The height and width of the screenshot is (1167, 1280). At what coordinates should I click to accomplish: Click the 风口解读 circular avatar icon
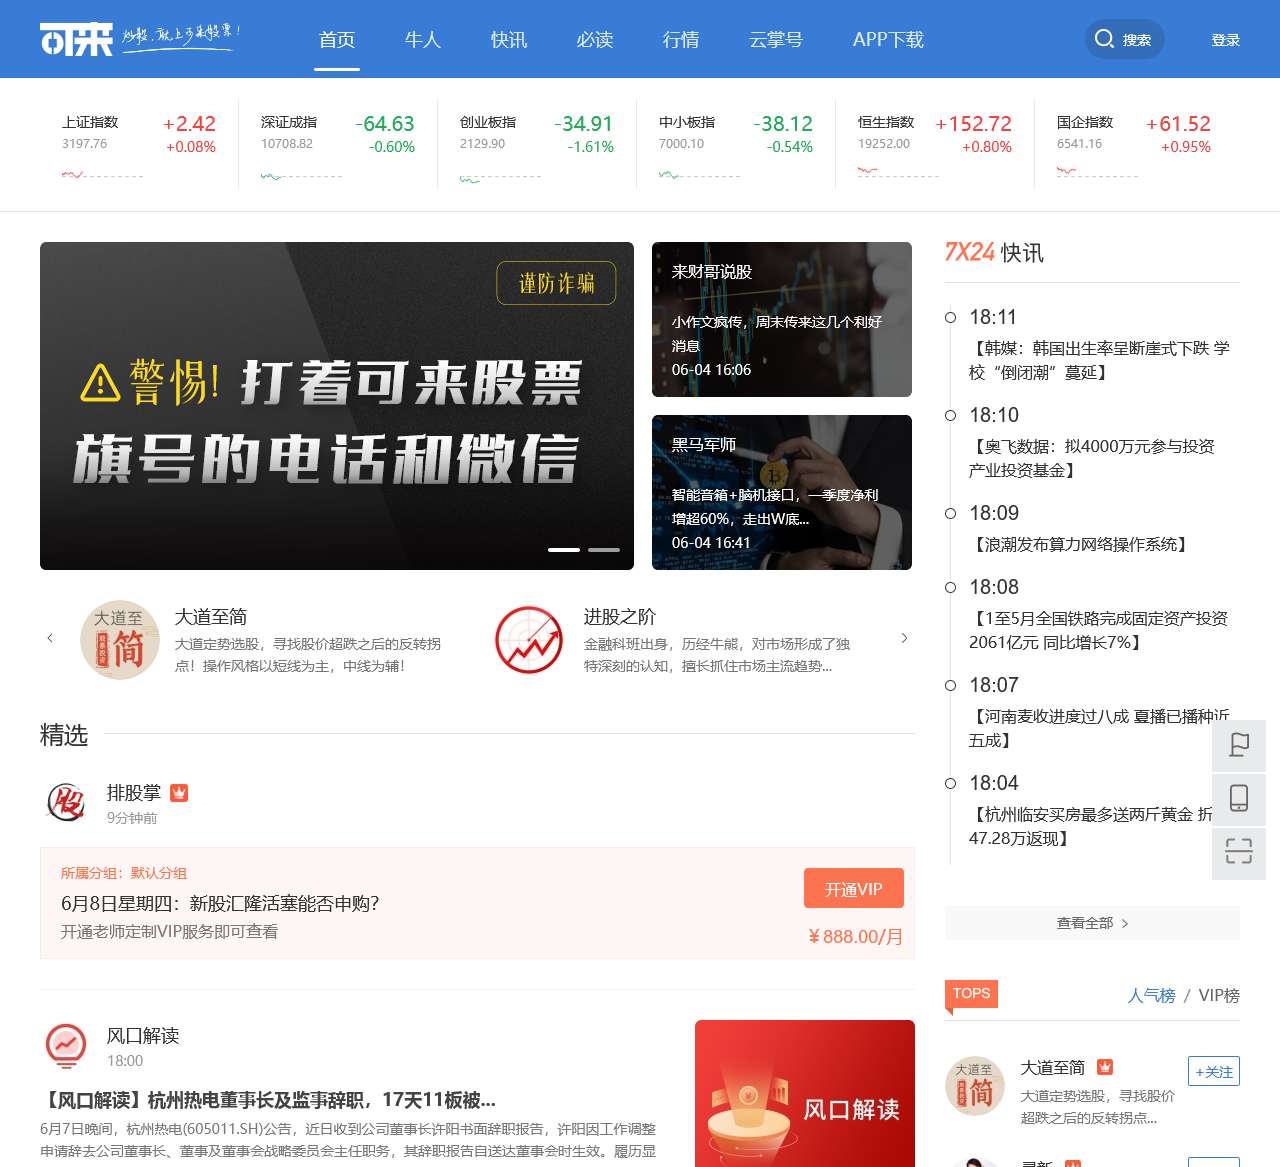(66, 1046)
